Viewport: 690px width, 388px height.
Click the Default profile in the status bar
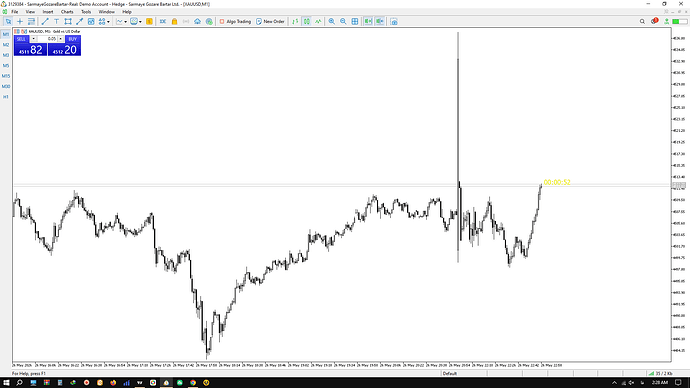(x=450, y=373)
